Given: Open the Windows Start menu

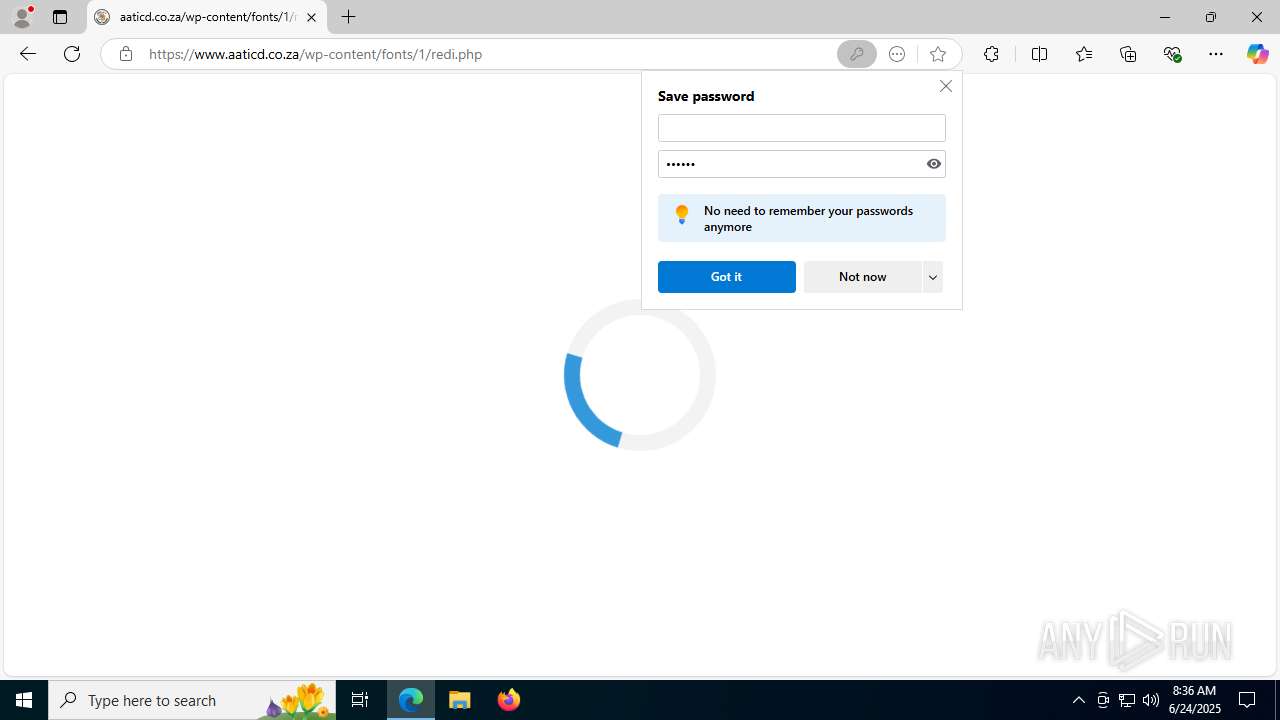Looking at the screenshot, I should point(24,700).
